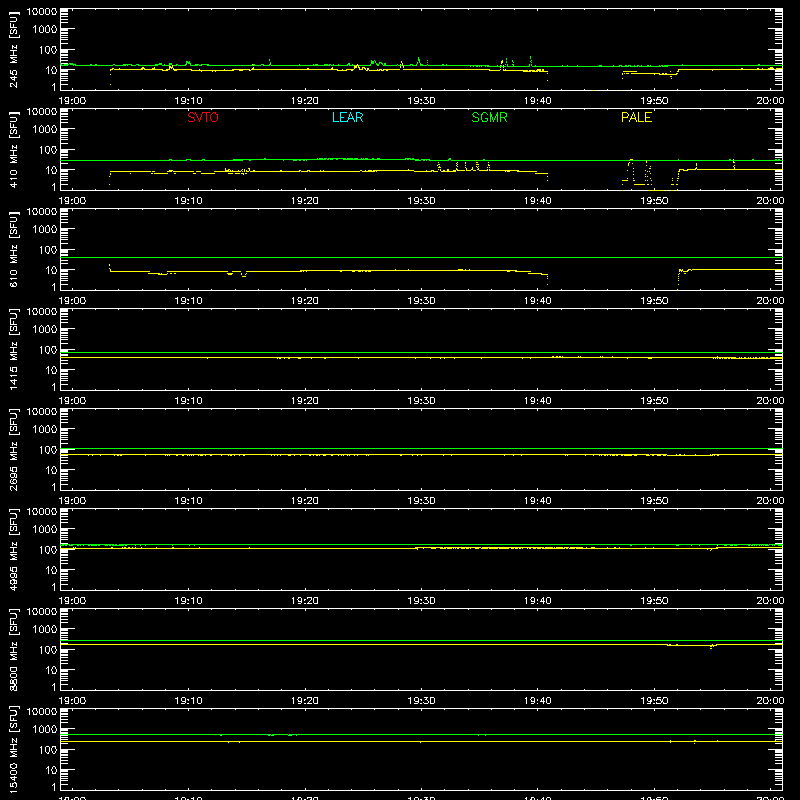Screen dimensions: 800x800
Task: Click the cyan LEAR station label
Action: (347, 117)
